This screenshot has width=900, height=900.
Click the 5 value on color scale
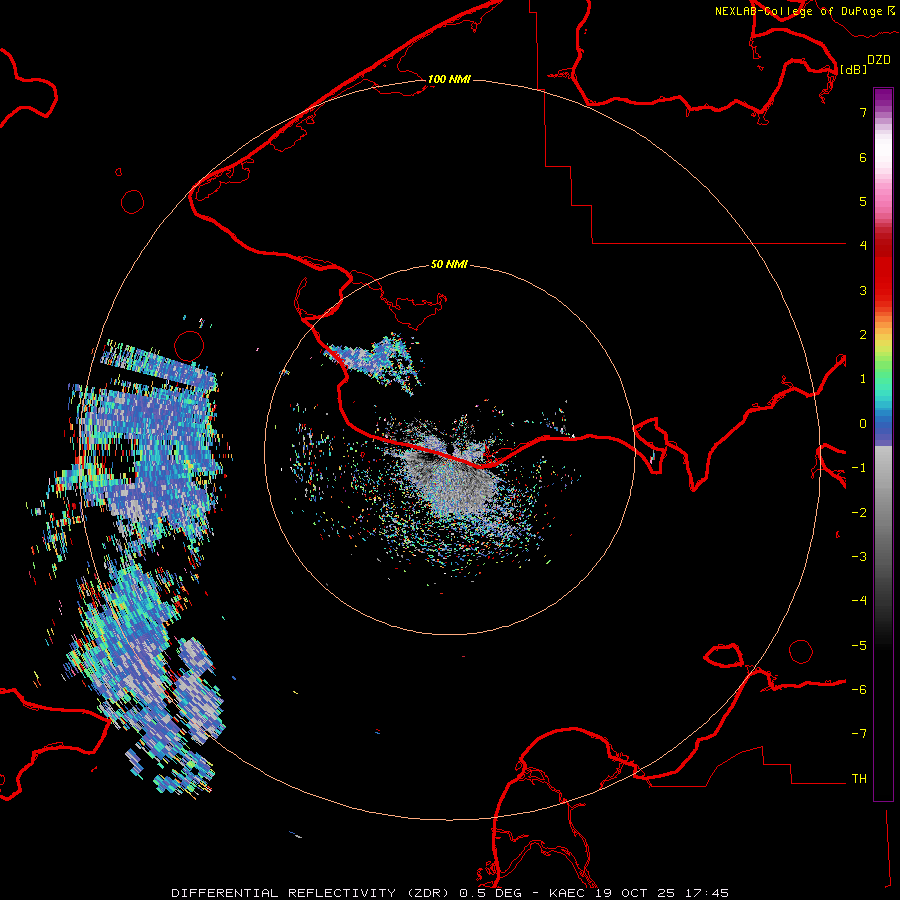click(x=863, y=201)
